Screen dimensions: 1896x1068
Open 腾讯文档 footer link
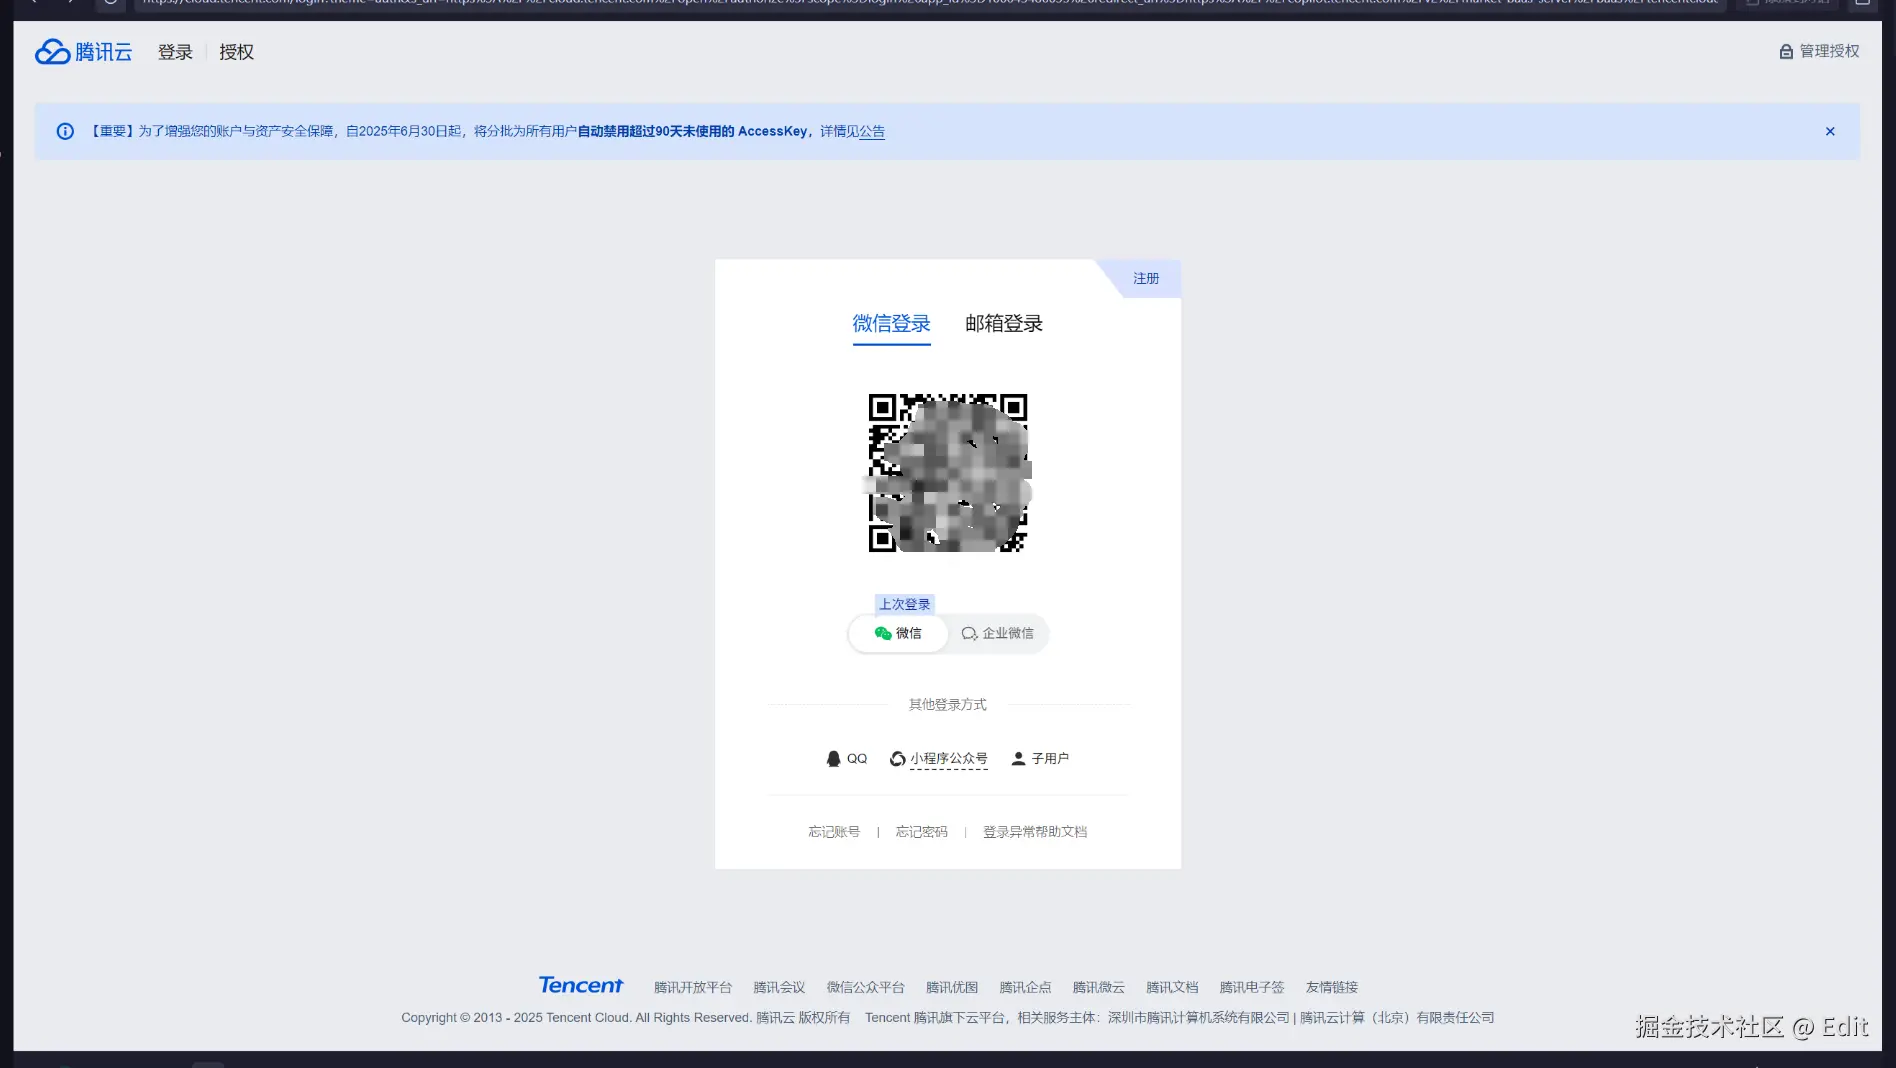click(1172, 987)
